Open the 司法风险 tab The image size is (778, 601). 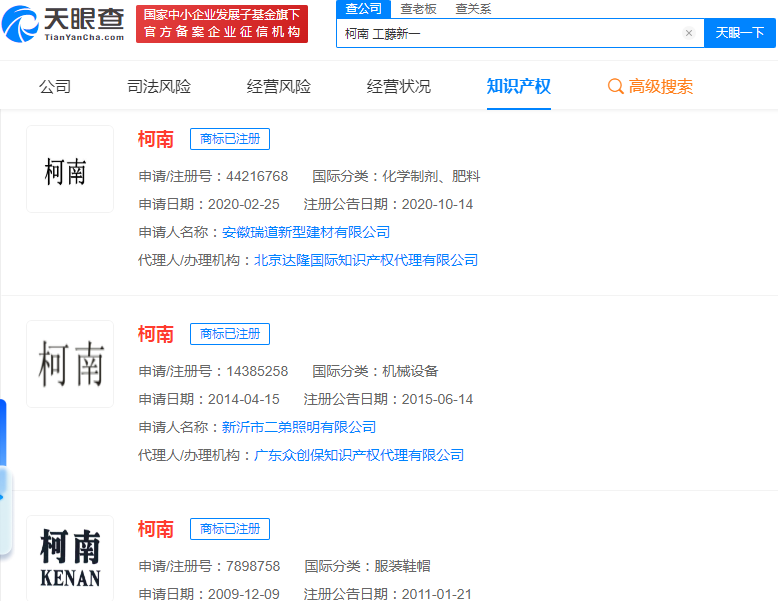159,86
